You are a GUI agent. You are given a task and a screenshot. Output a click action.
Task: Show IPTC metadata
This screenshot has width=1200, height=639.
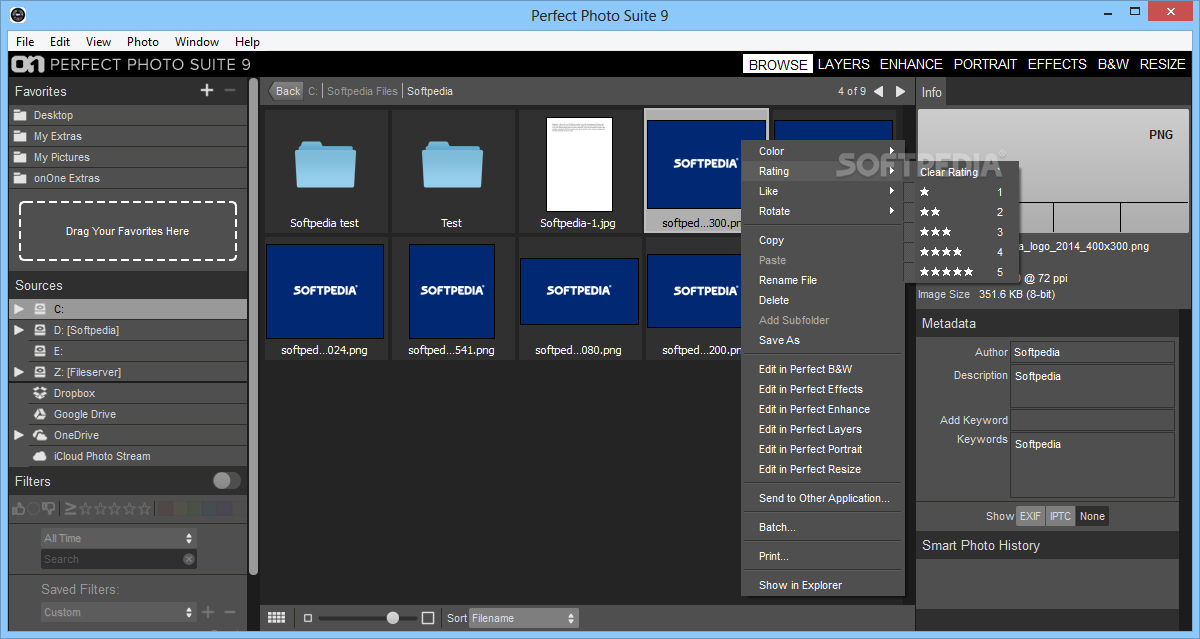pyautogui.click(x=1060, y=516)
